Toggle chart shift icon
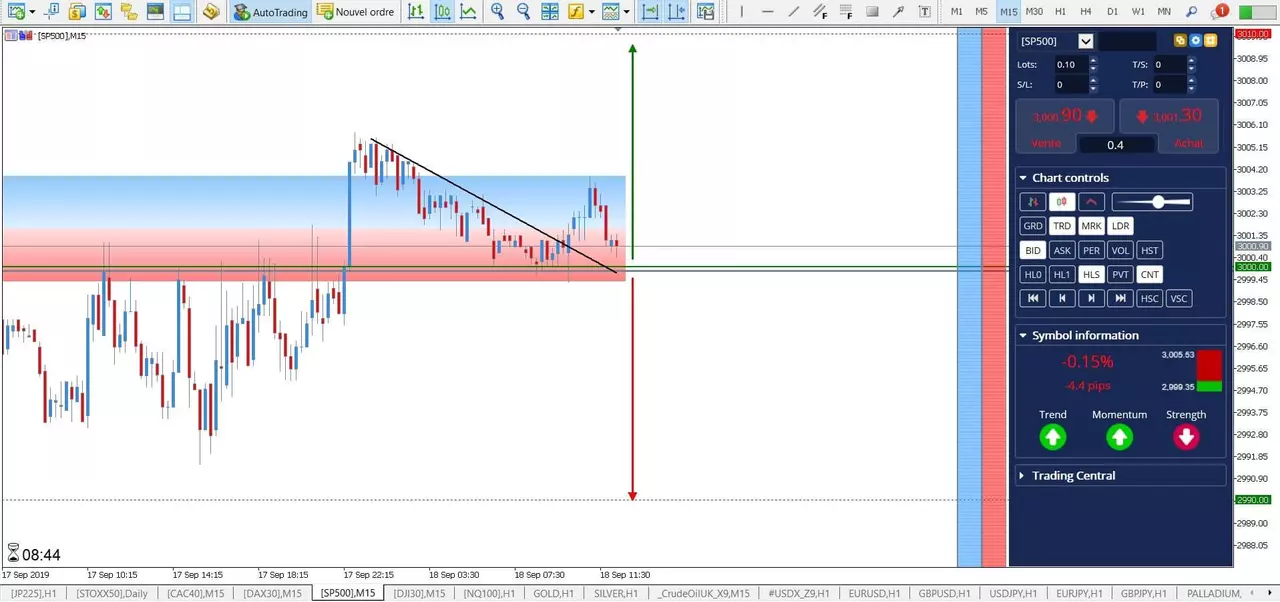This screenshot has width=1280, height=602. pos(677,12)
